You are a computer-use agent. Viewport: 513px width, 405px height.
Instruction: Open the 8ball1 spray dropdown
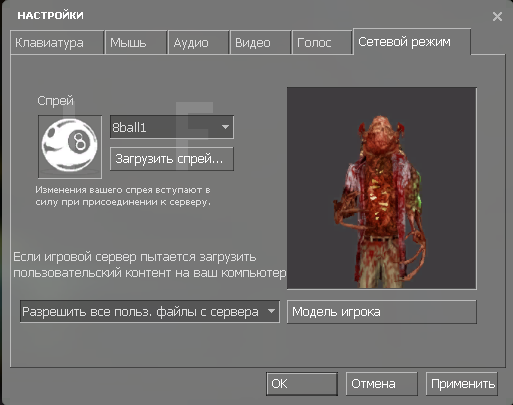tap(172, 127)
